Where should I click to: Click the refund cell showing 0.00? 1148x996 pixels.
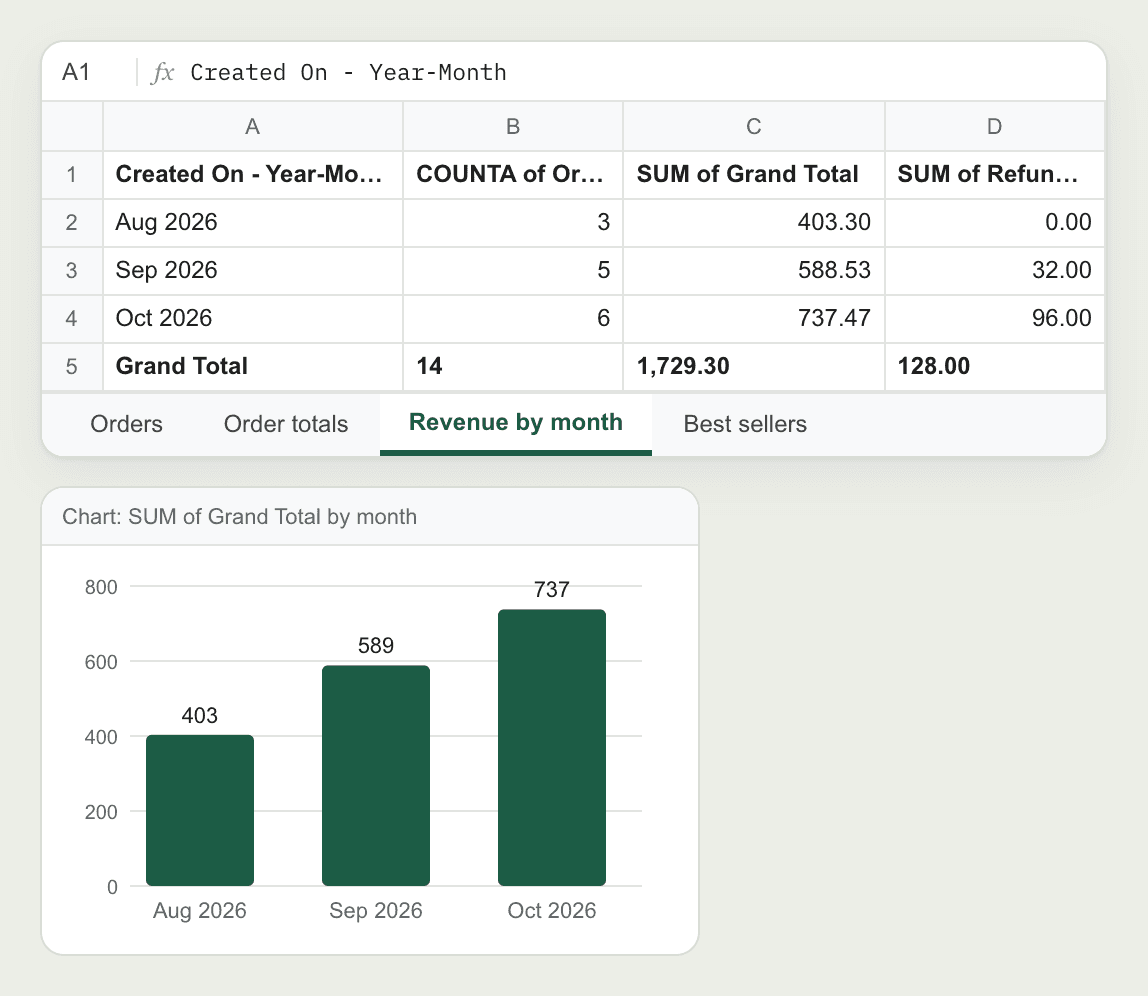[994, 223]
